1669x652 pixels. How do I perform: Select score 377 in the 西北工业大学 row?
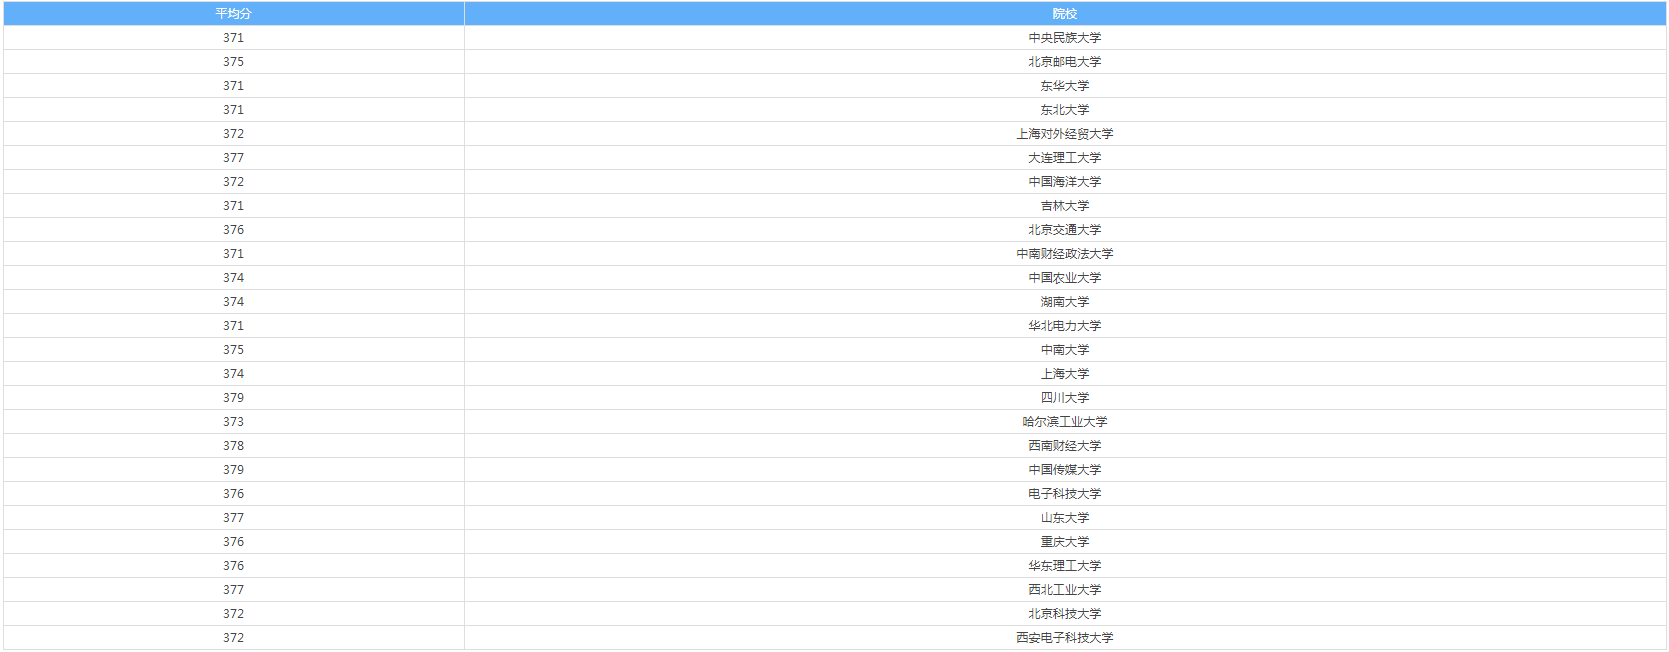[x=234, y=590]
